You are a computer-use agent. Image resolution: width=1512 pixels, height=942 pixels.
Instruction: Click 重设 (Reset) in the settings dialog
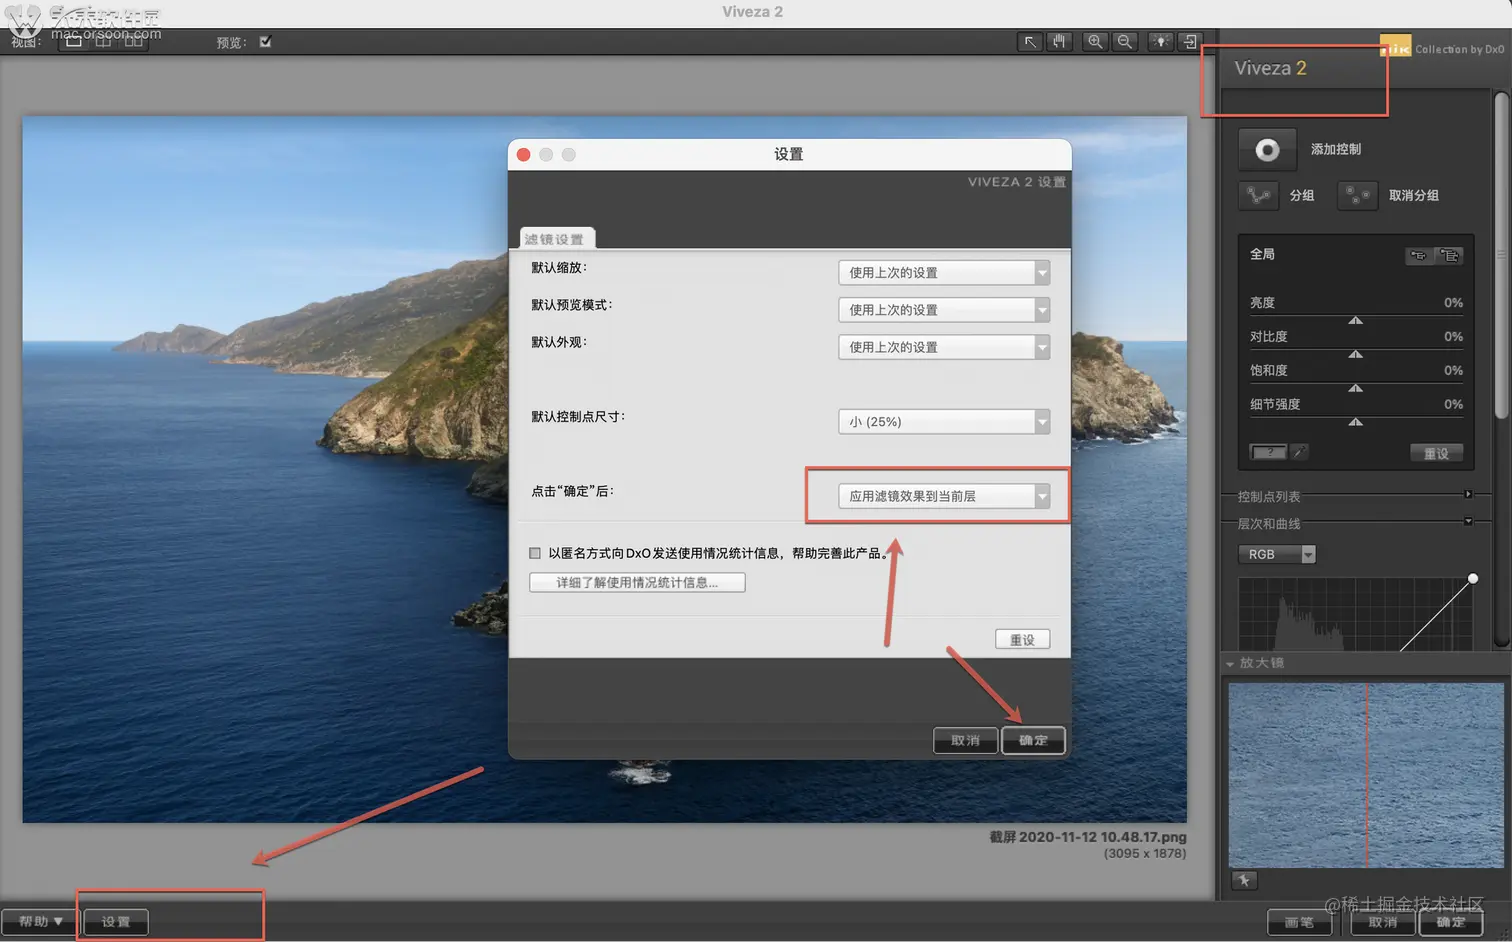pos(1022,640)
